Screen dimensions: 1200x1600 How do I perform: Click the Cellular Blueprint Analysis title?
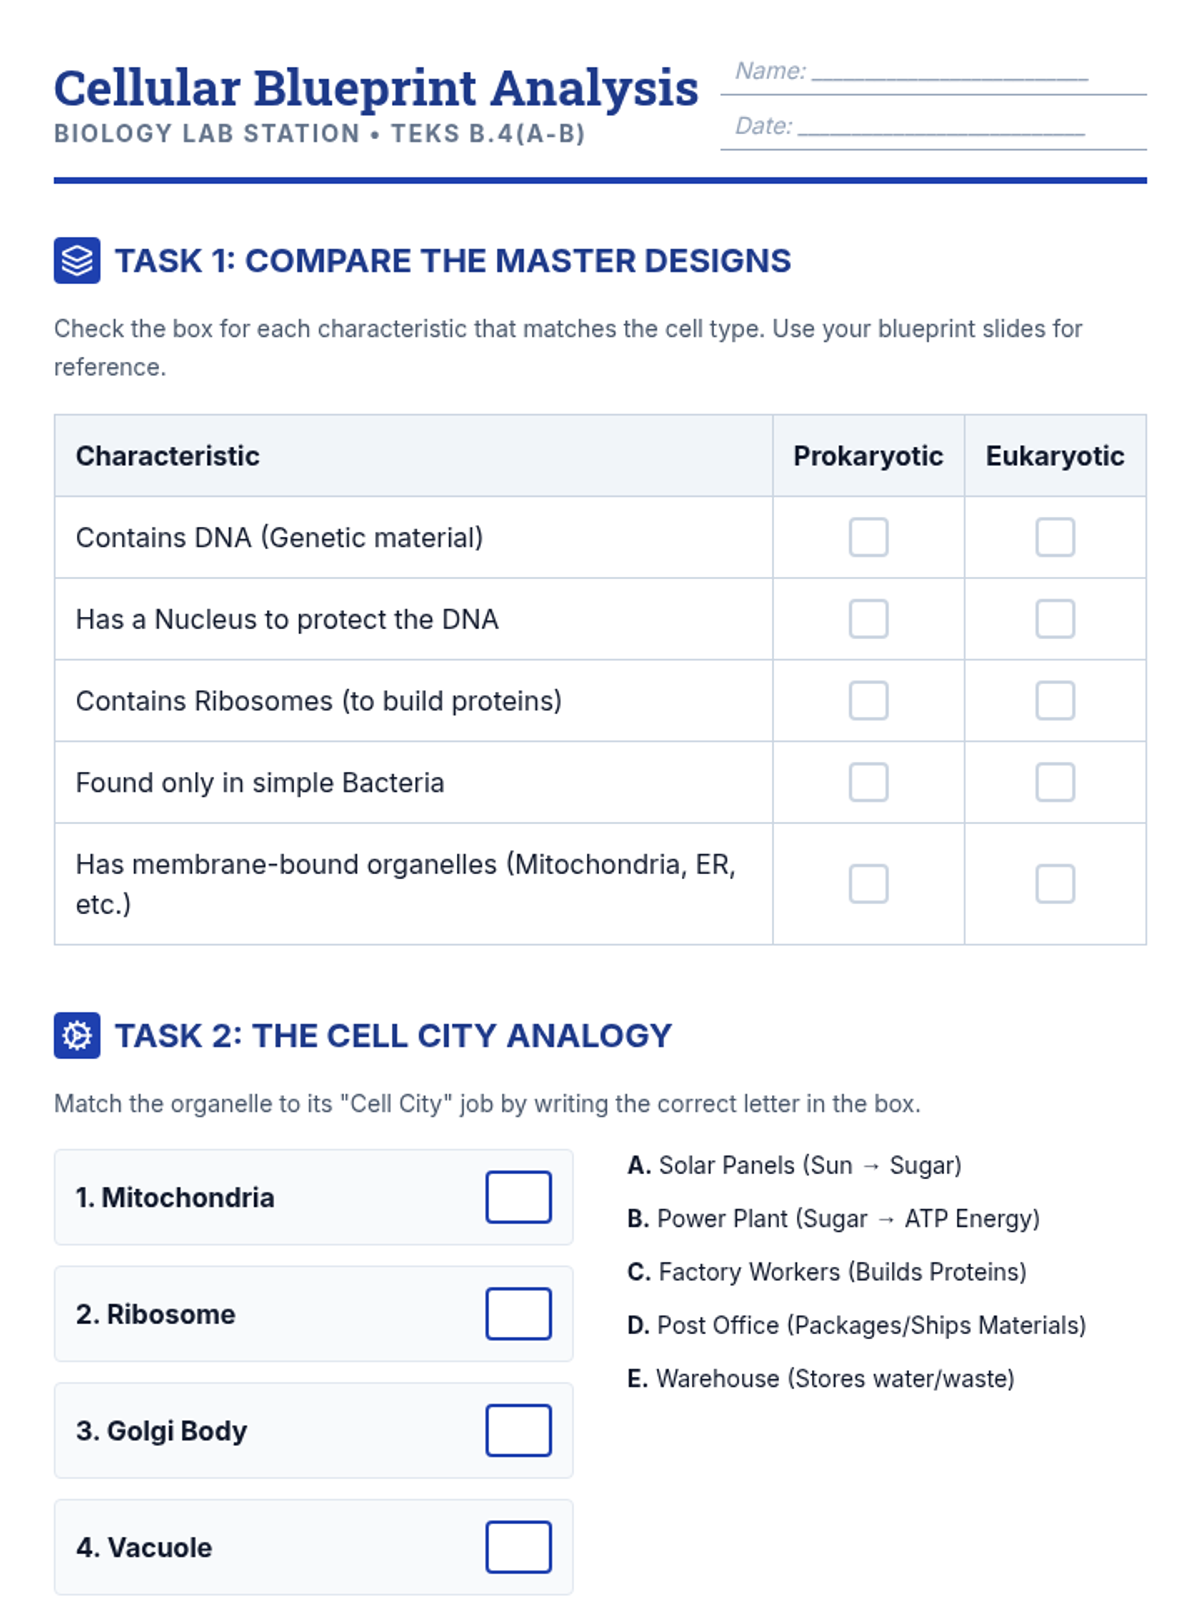click(x=376, y=88)
